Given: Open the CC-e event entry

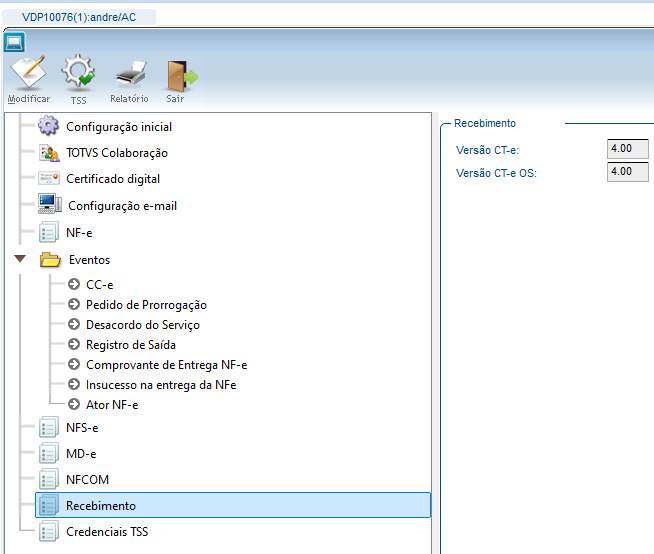Looking at the screenshot, I should [x=99, y=285].
